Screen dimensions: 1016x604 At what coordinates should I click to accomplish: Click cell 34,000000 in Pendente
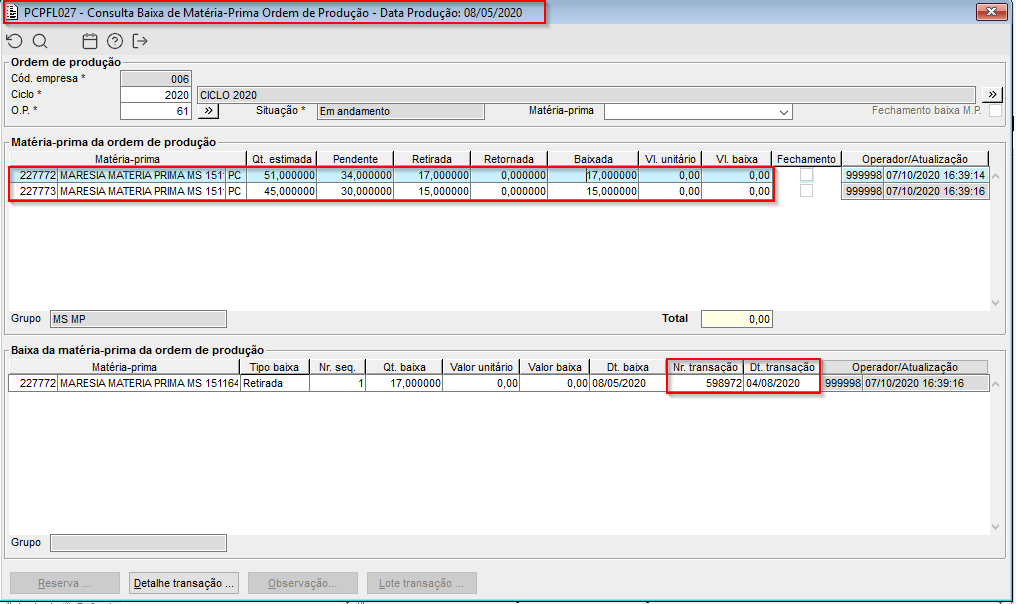[x=355, y=175]
